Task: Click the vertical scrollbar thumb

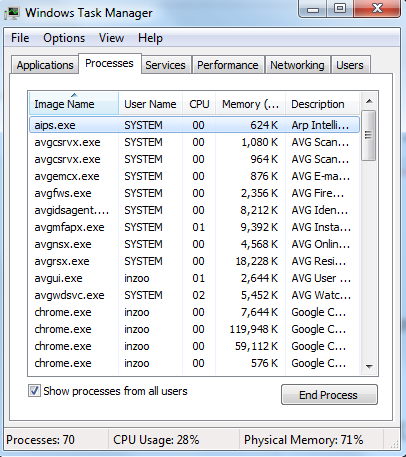Action: (x=369, y=135)
